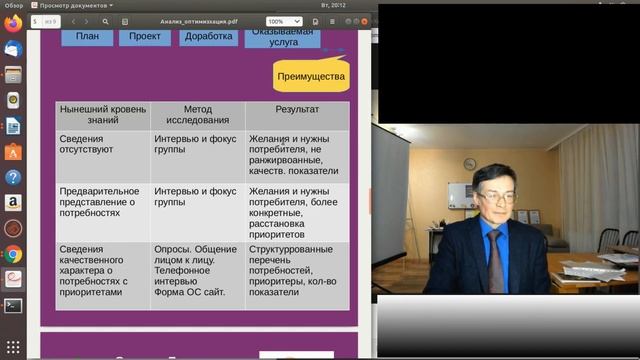Click the Предварительное представление о потребностях cell

(x=103, y=212)
